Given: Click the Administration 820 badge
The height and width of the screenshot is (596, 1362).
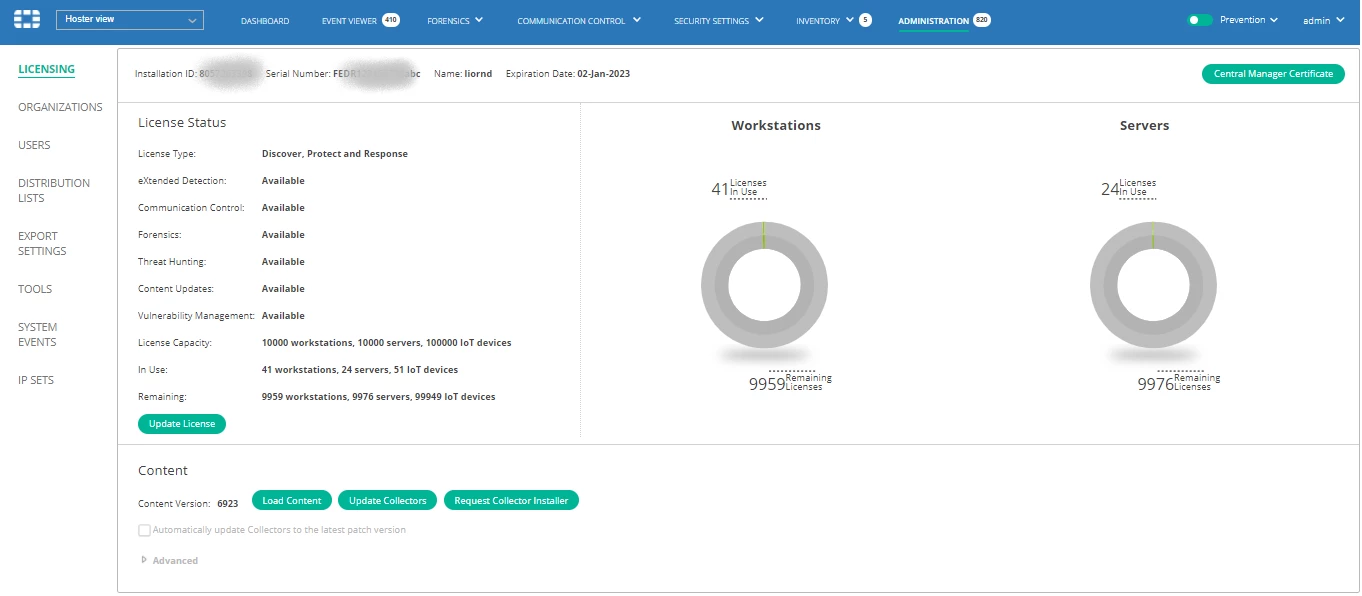Looking at the screenshot, I should [982, 20].
